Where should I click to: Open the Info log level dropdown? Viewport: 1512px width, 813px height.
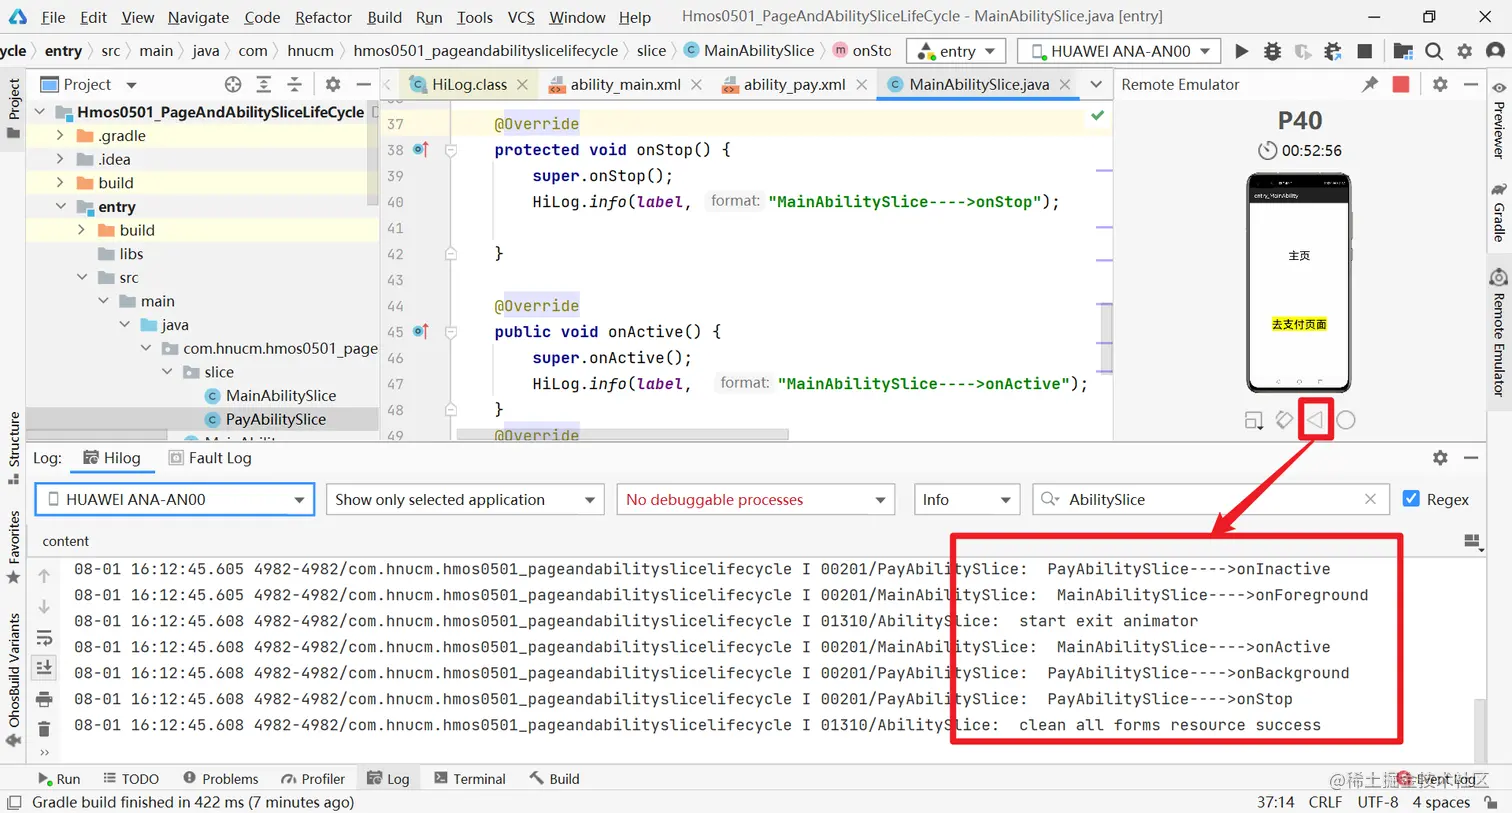pyautogui.click(x=966, y=499)
